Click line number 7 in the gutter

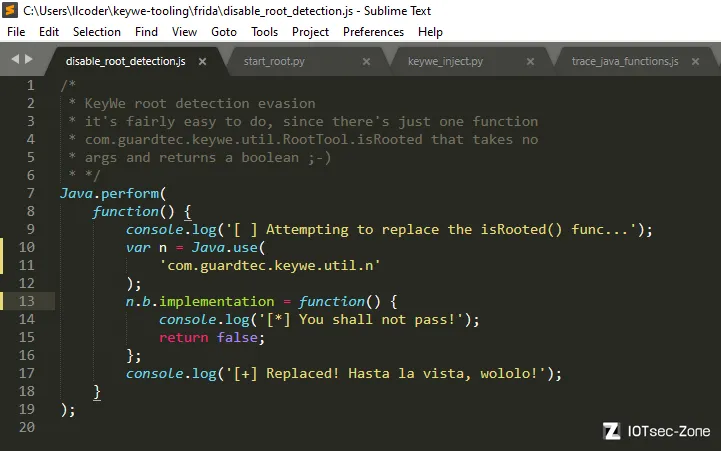(x=30, y=193)
